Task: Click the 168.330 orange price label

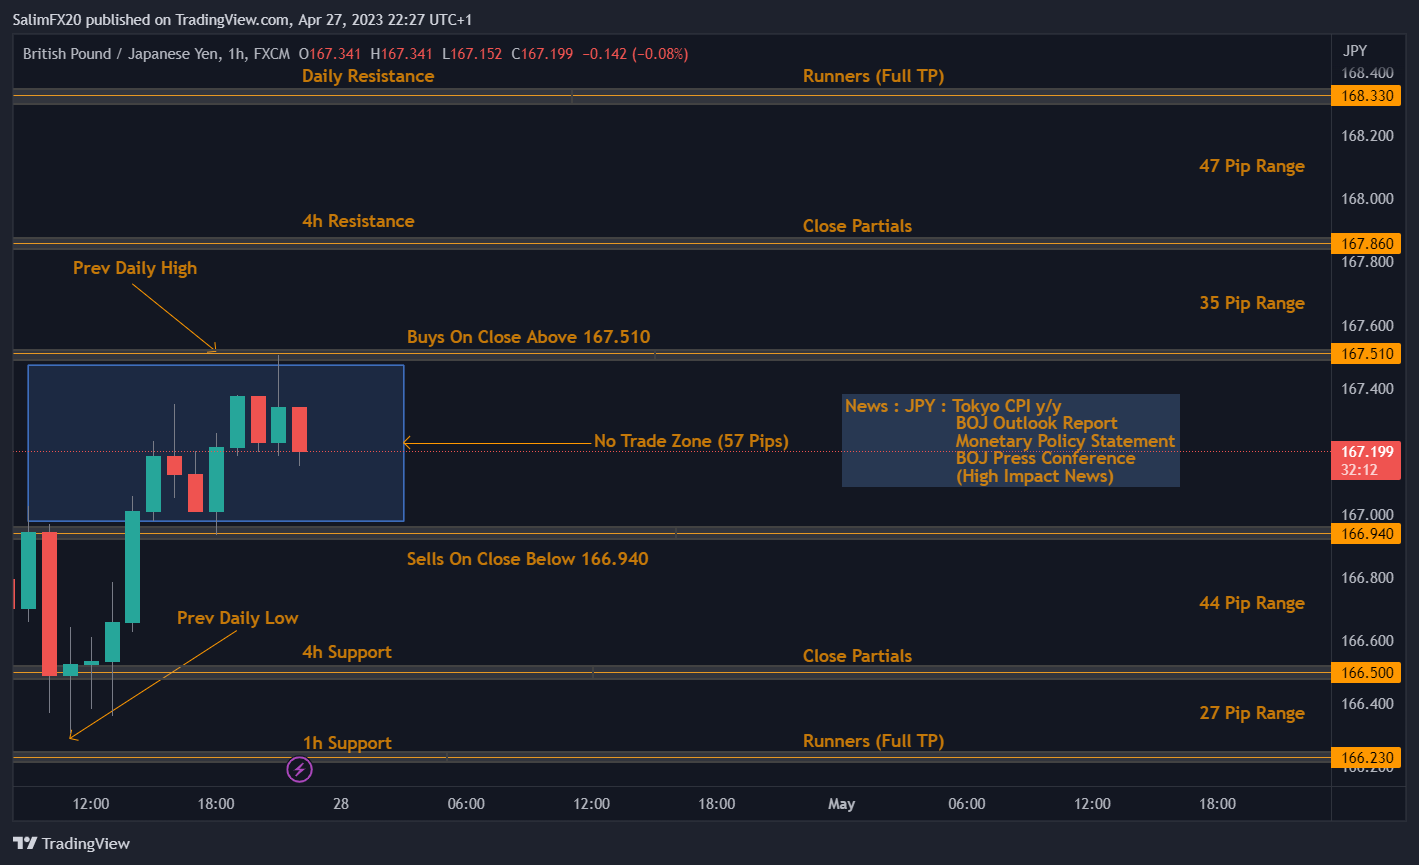Action: [x=1366, y=96]
